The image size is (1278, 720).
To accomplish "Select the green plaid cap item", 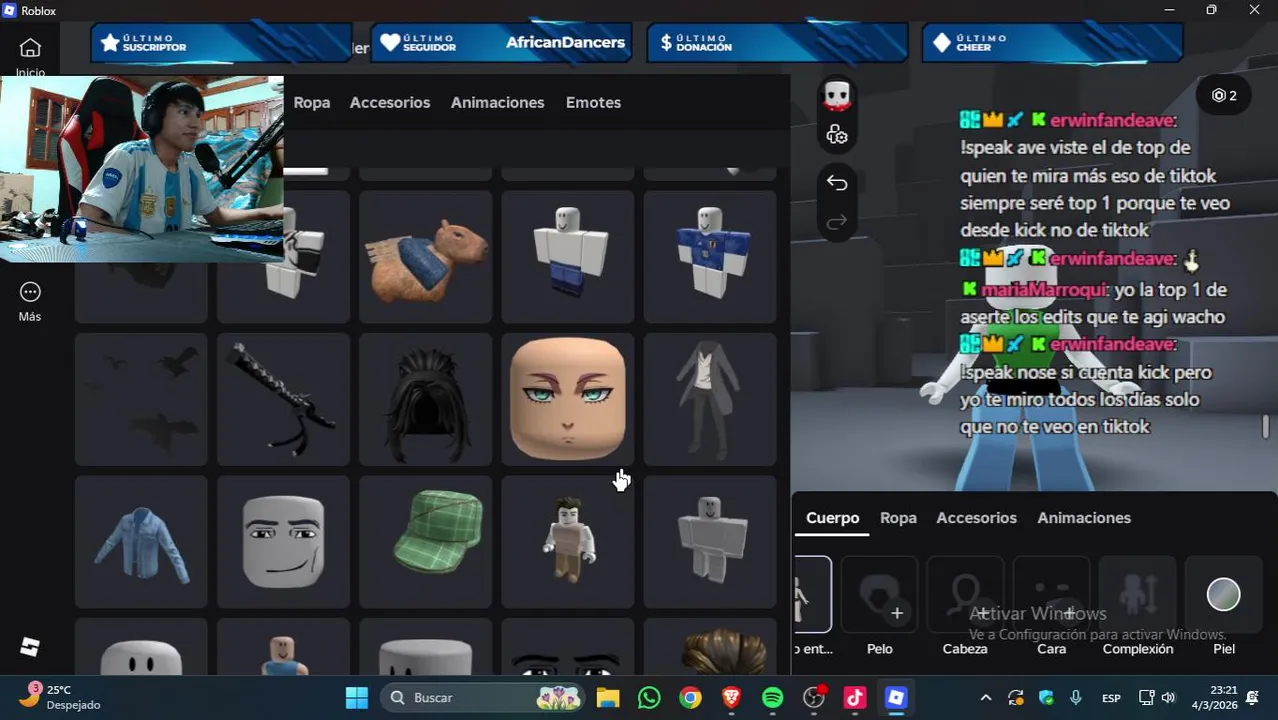I will pos(426,541).
